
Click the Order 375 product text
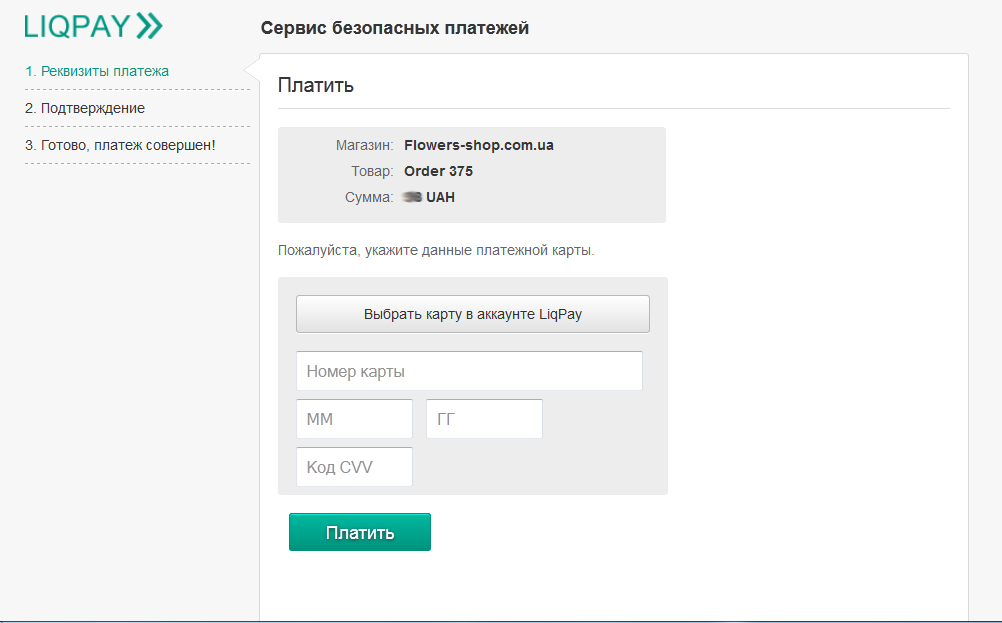pos(438,171)
